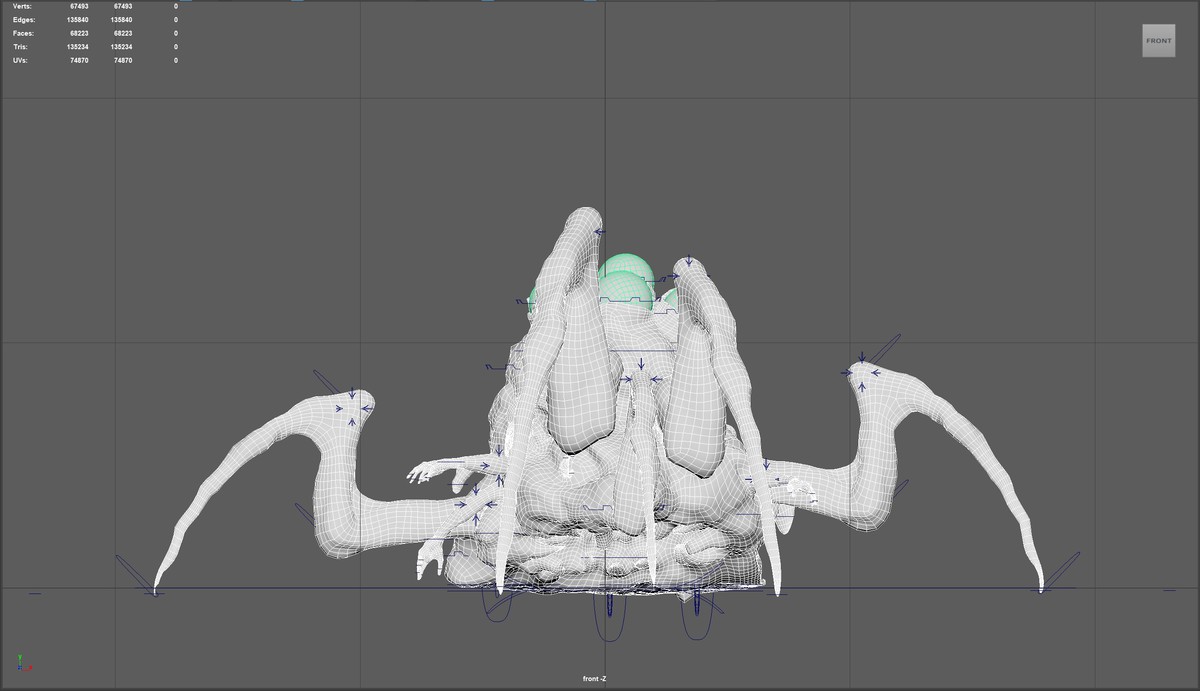Screen dimensions: 1200x691
Task: Select the "Faces:" poly count label
Action: coord(24,33)
